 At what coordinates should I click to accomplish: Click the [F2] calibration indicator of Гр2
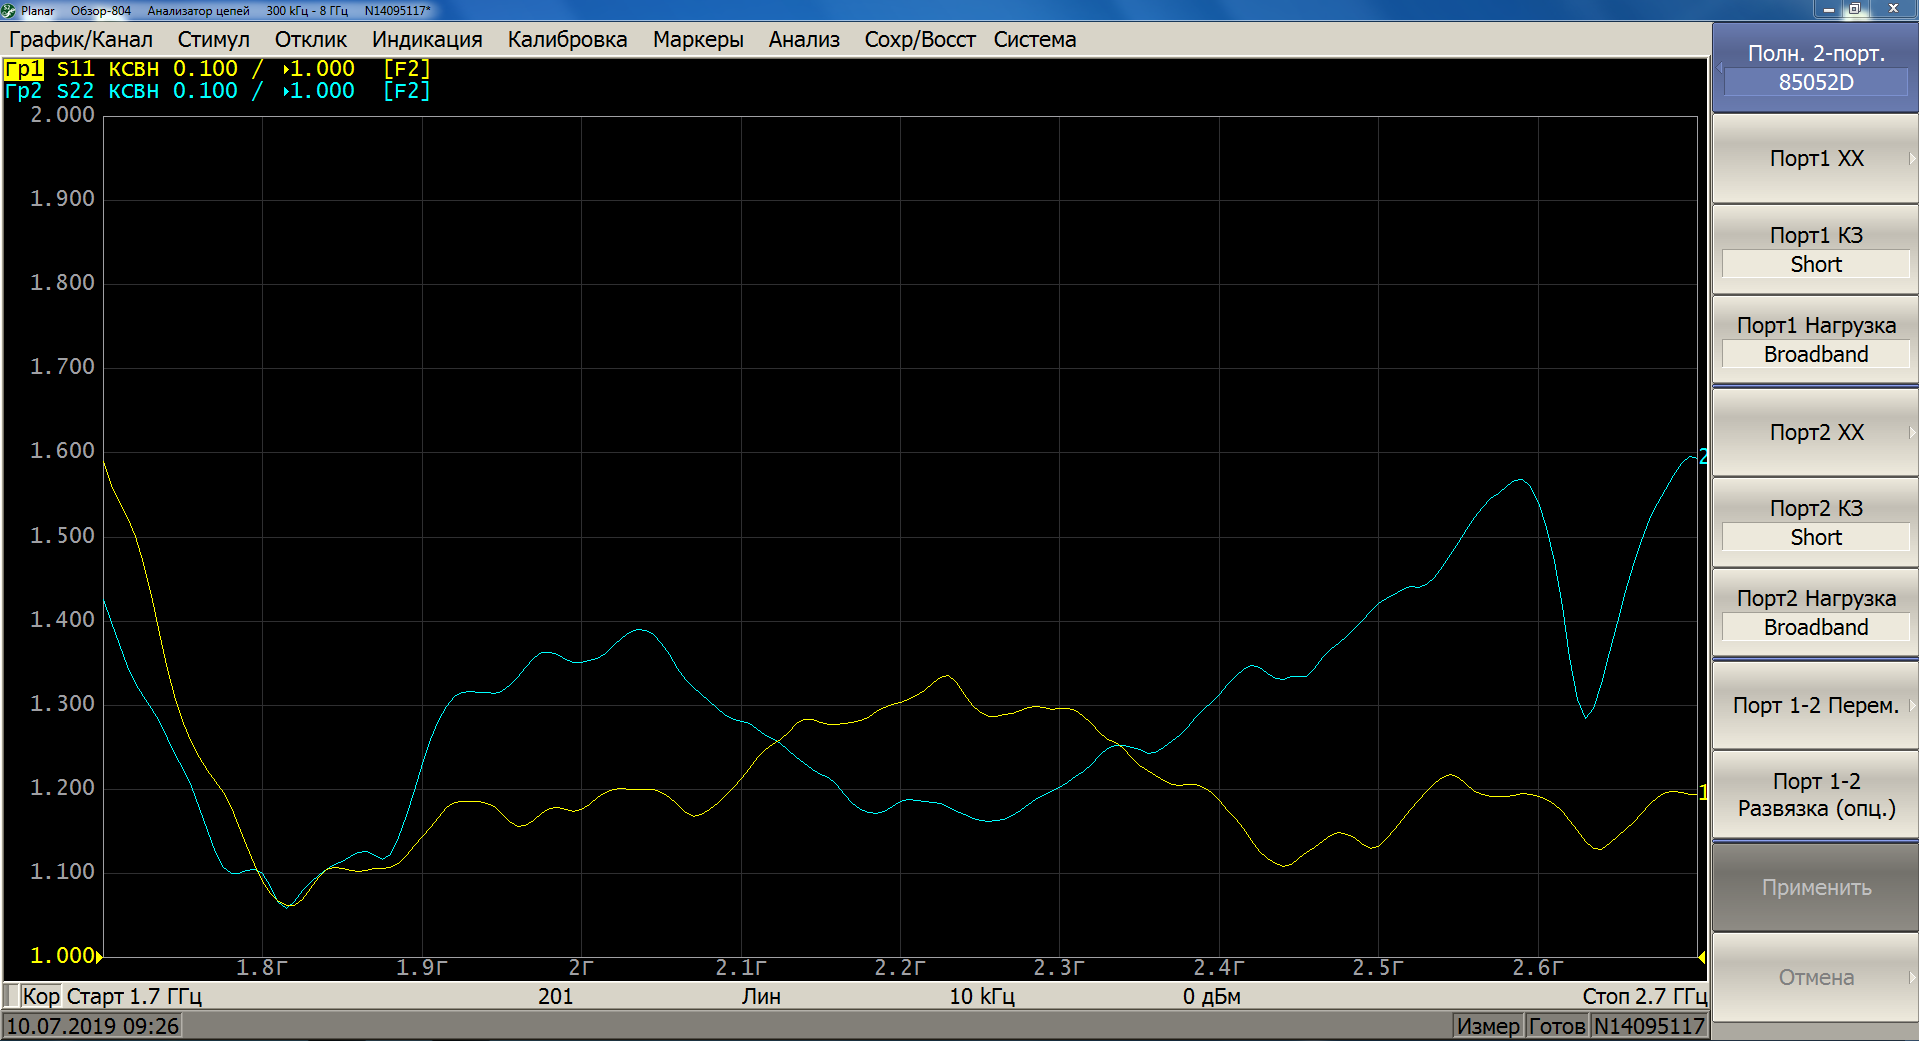[x=407, y=91]
